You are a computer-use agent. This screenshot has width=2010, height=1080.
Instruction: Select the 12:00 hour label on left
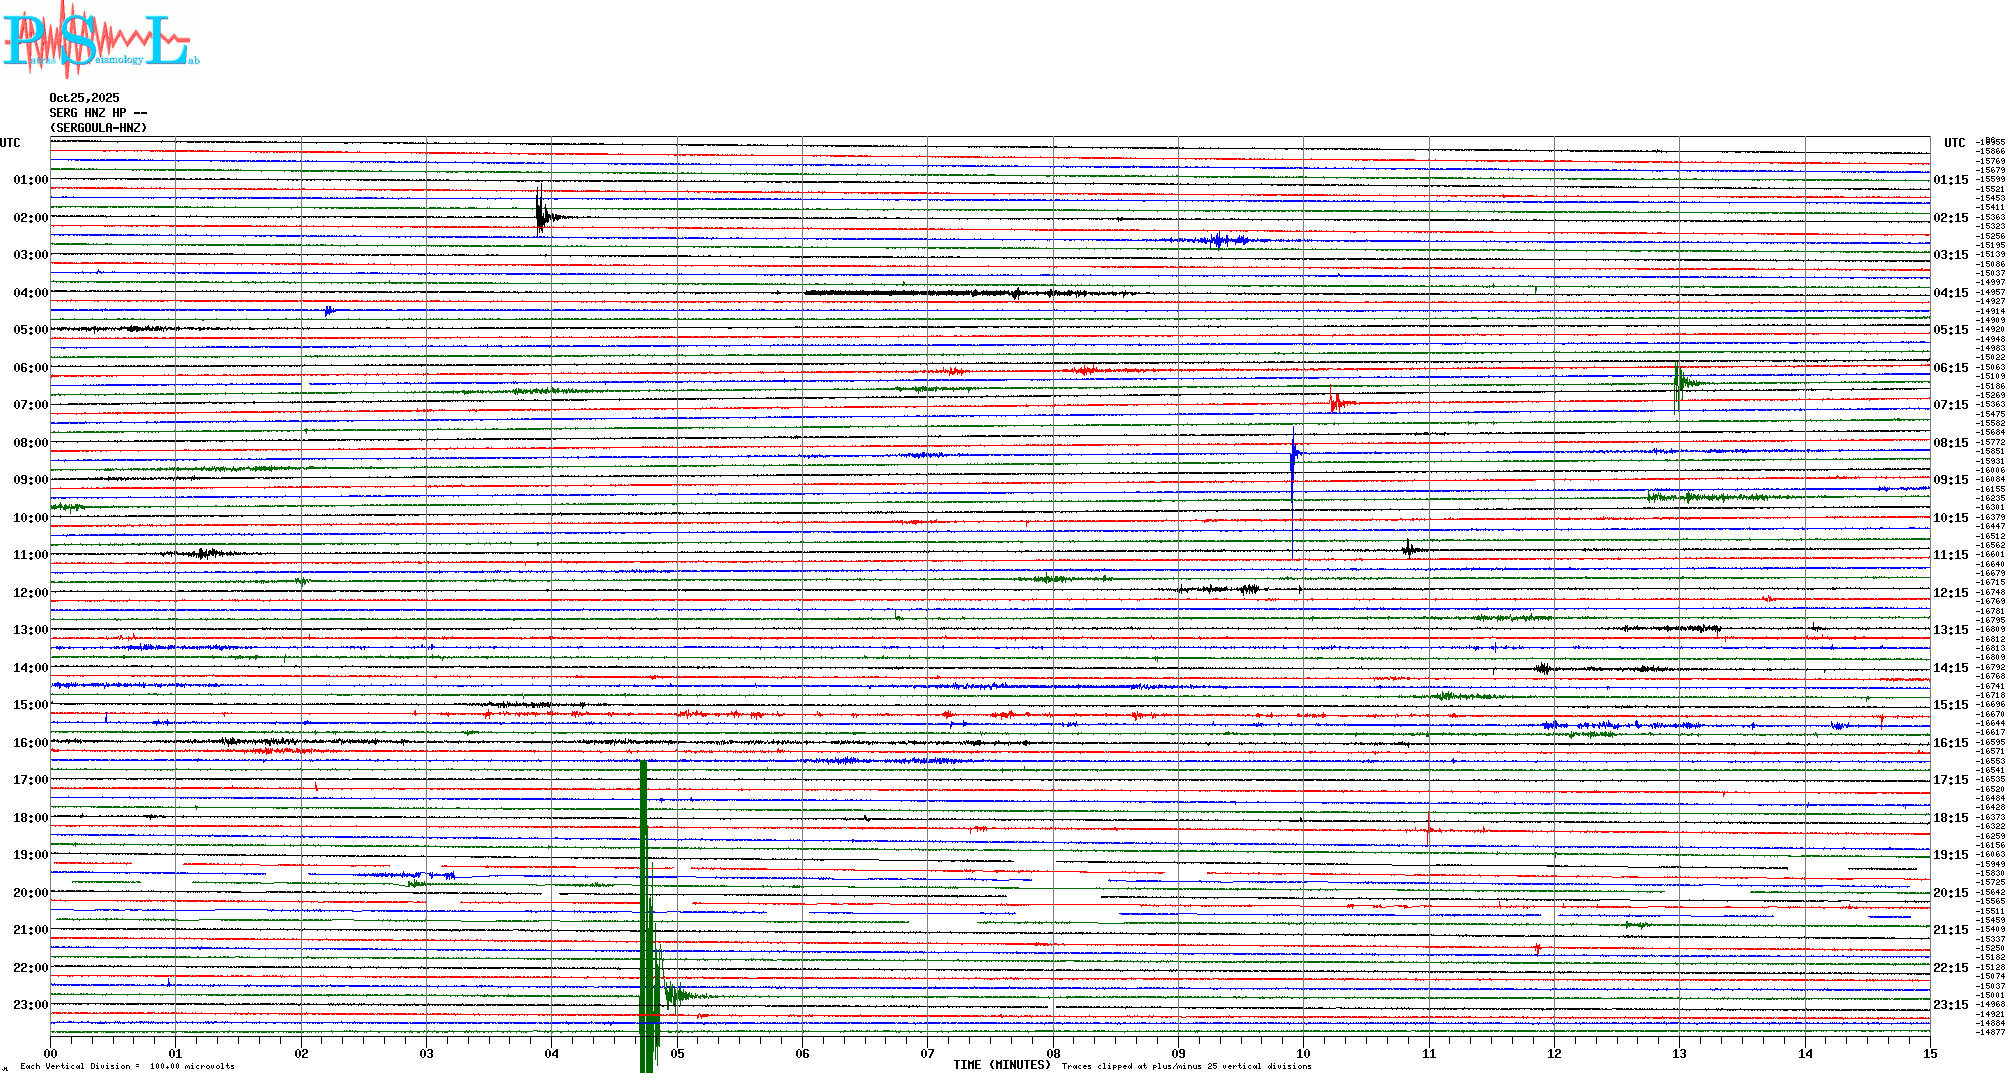pos(30,593)
